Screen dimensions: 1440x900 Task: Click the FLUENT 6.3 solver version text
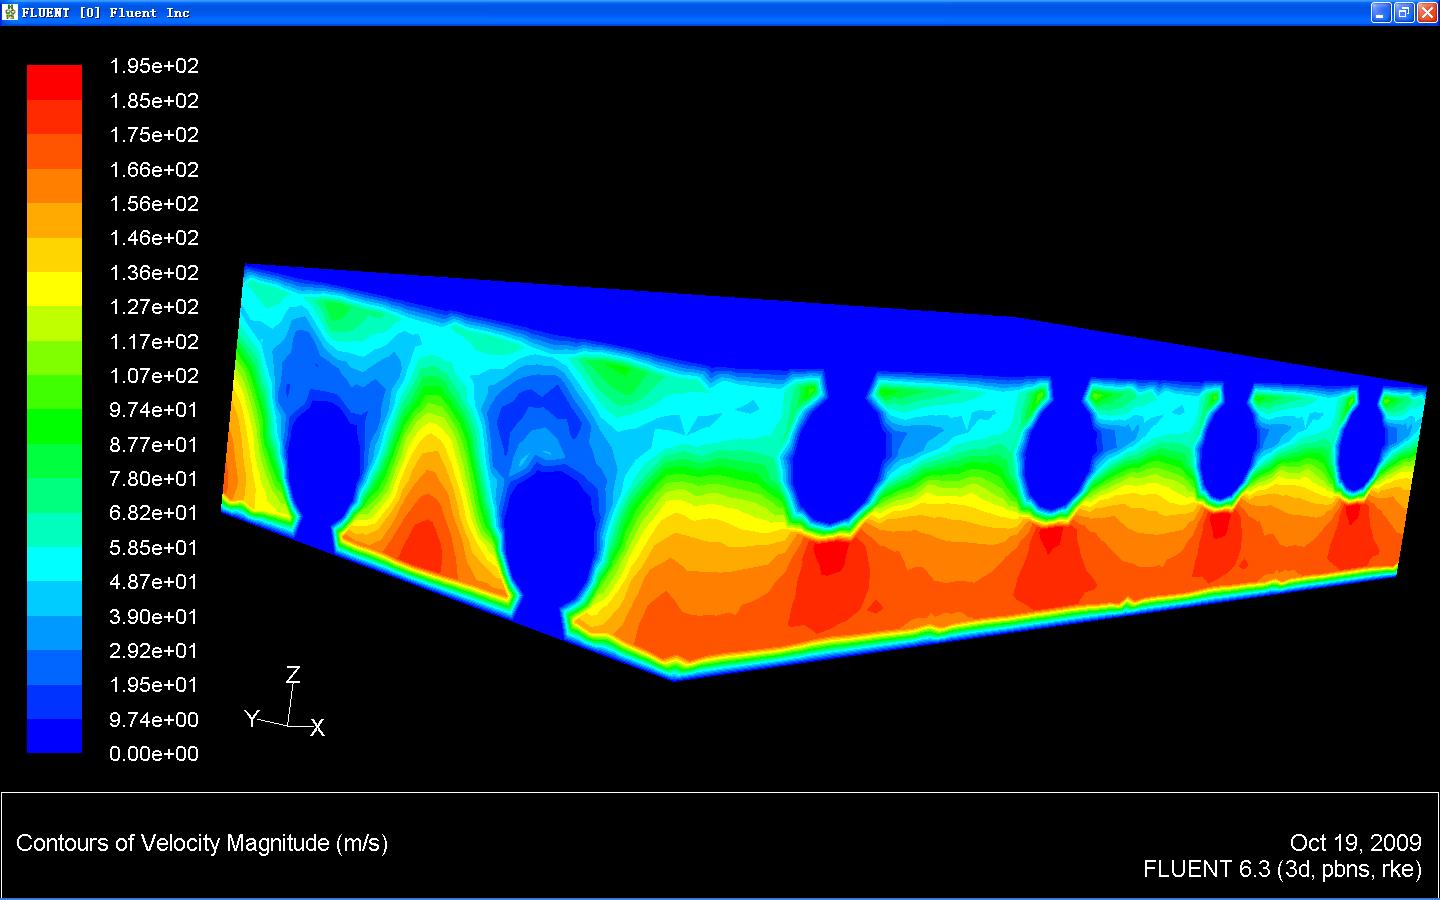pos(1282,869)
